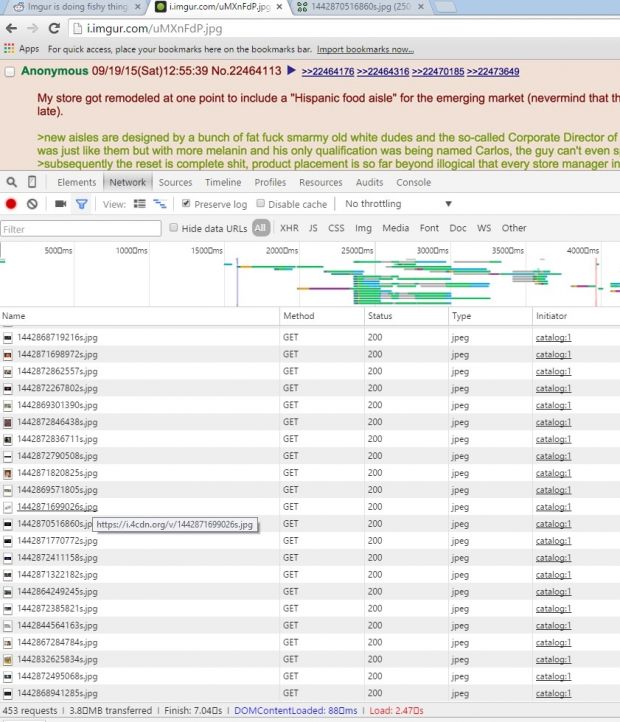Filter requests by Font
620x722 pixels.
pos(429,228)
